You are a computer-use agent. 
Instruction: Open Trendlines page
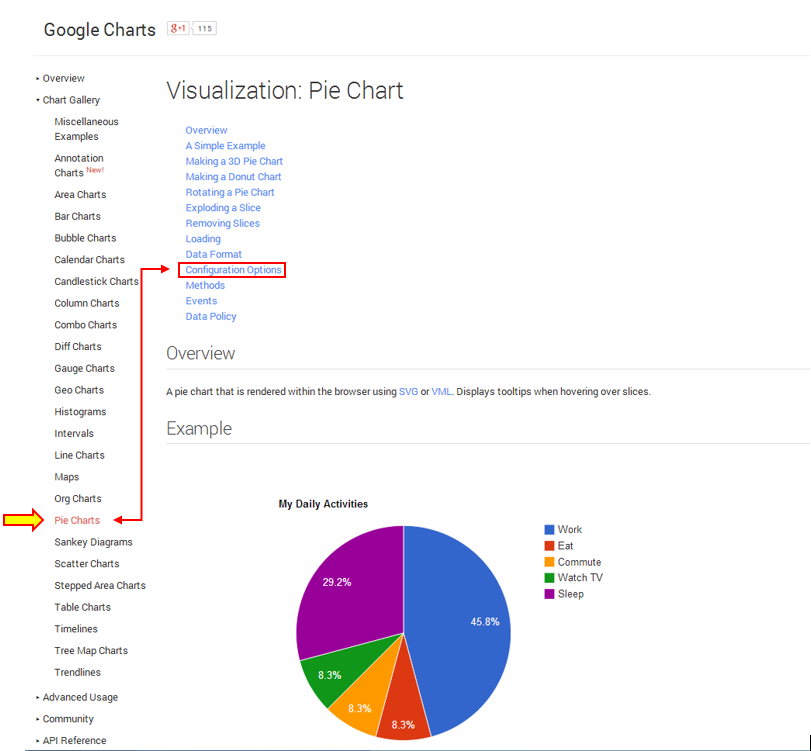(78, 672)
